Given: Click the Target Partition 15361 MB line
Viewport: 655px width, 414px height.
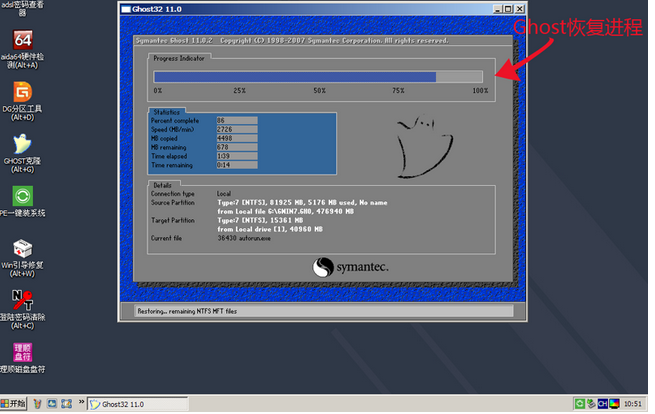Looking at the screenshot, I should 260,220.
